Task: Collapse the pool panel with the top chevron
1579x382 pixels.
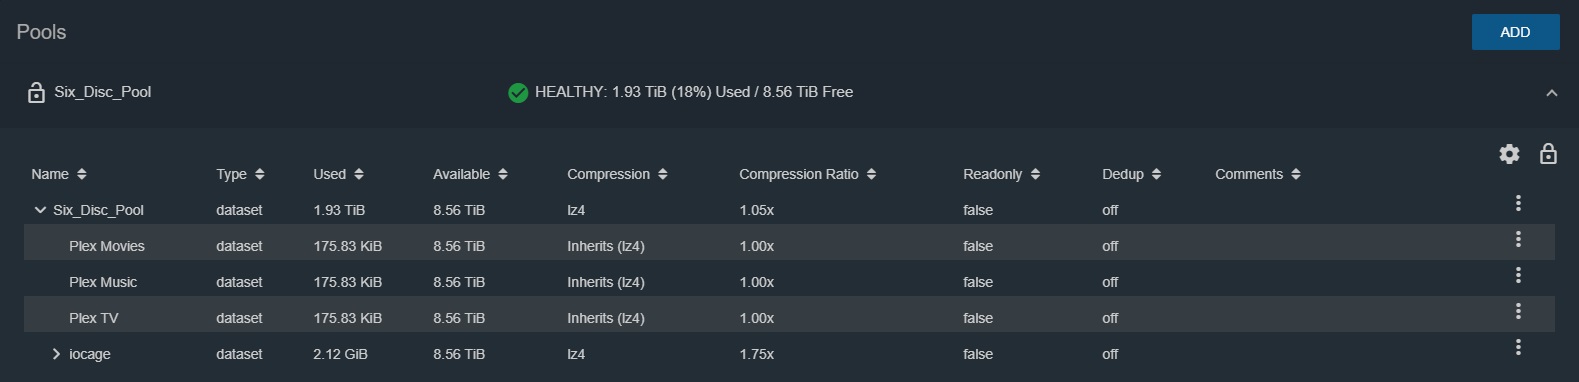Action: click(1552, 92)
